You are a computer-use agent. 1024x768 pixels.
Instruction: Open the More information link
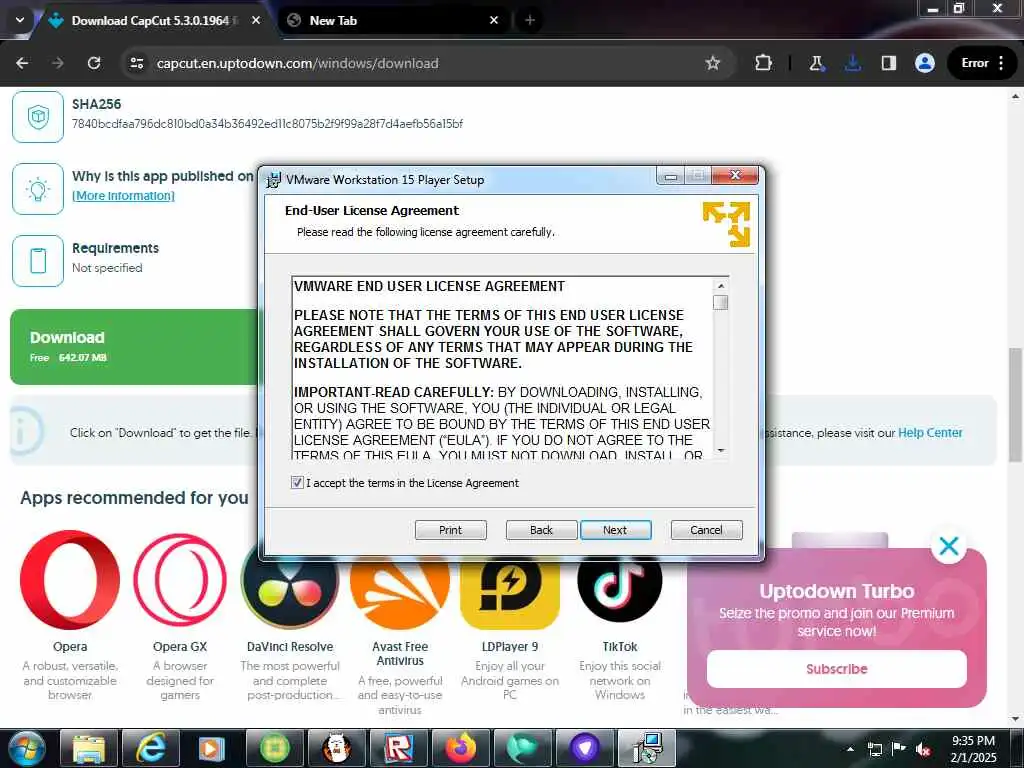point(123,195)
